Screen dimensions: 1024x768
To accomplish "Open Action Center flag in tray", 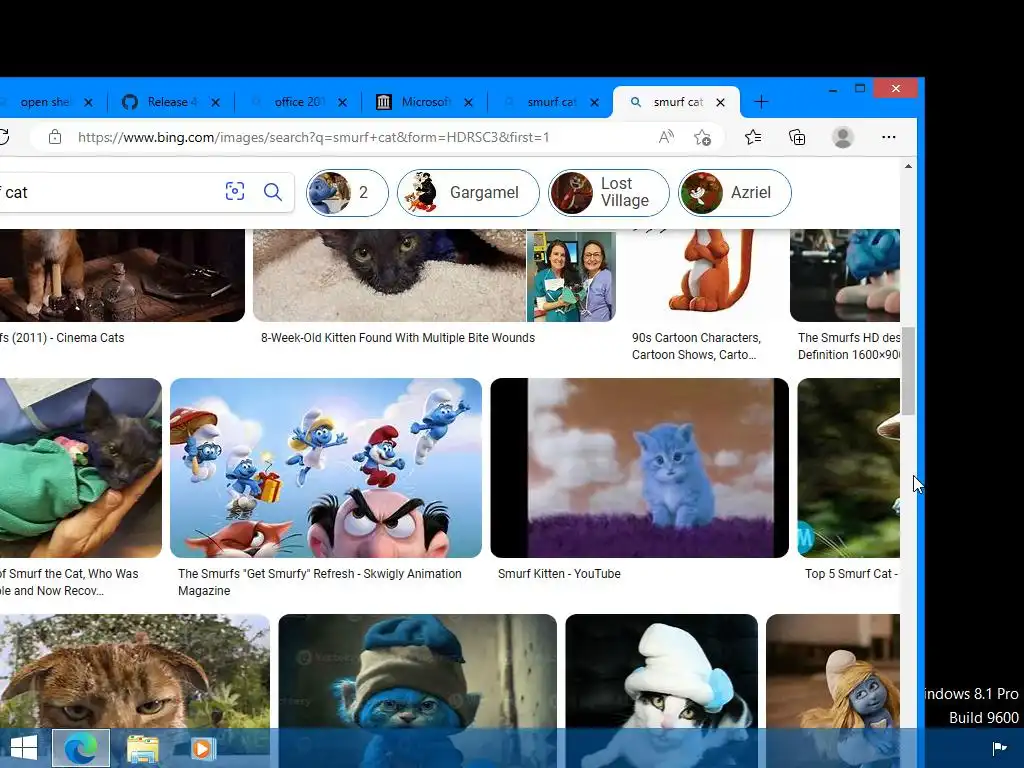I will pyautogui.click(x=999, y=748).
